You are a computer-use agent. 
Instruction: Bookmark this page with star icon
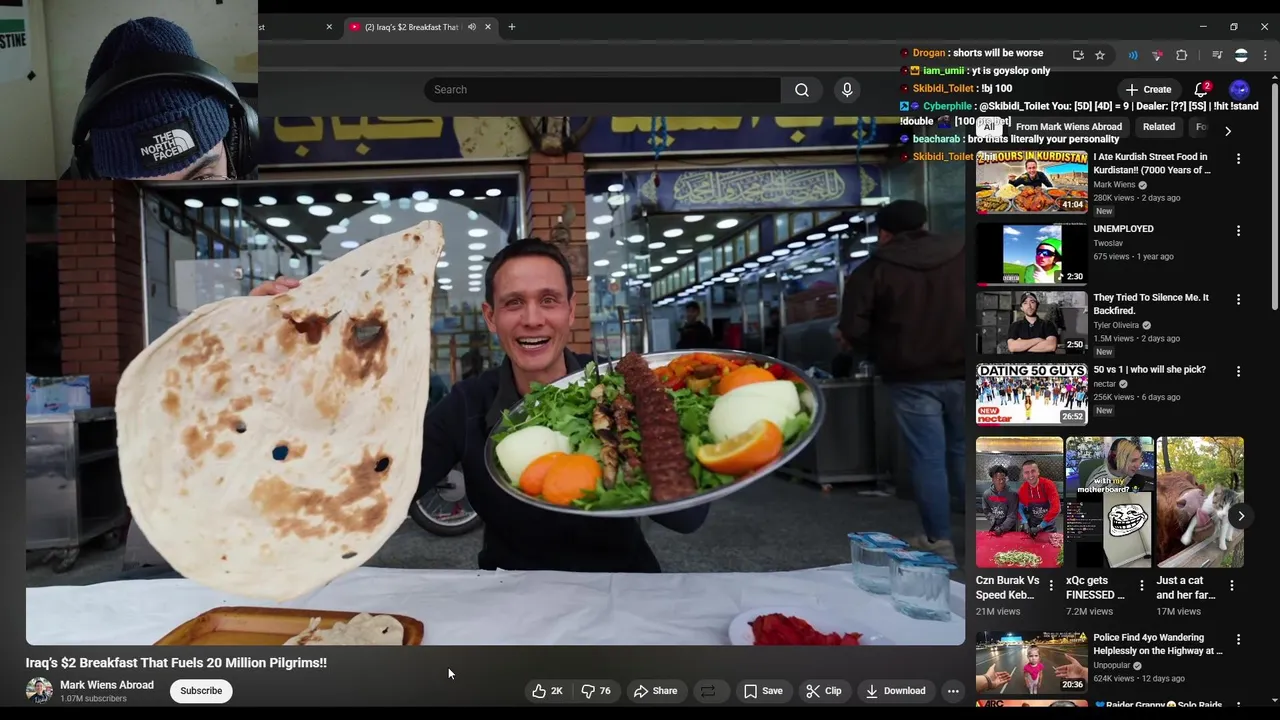(1100, 55)
